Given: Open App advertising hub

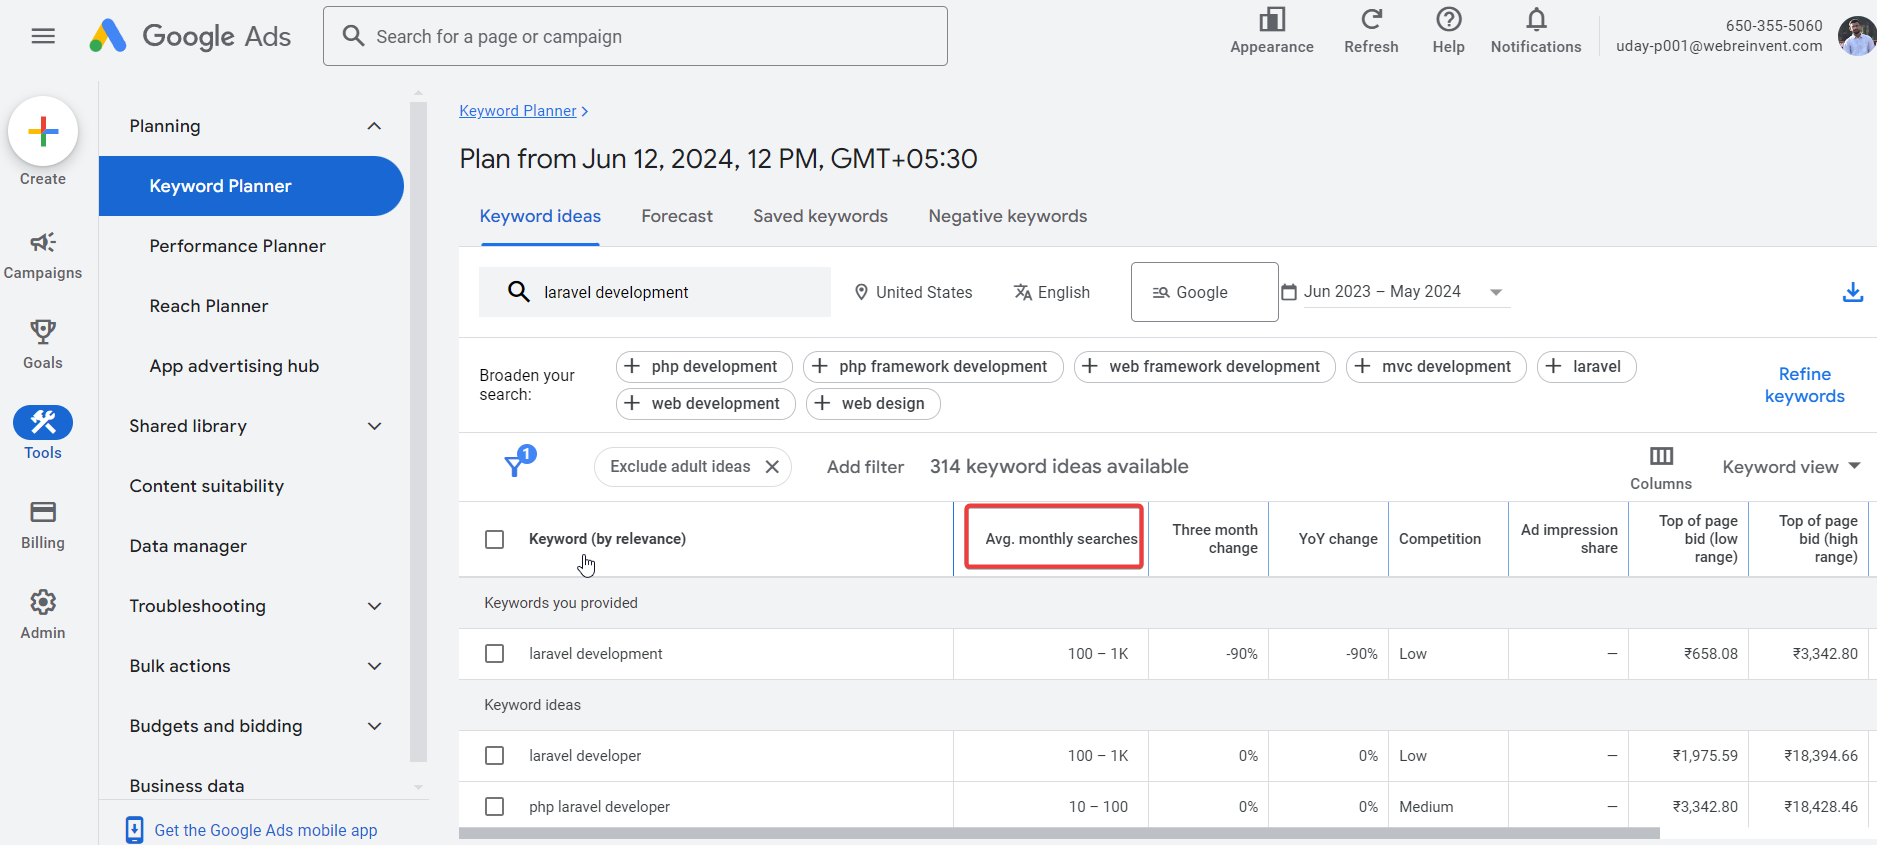Looking at the screenshot, I should (234, 366).
